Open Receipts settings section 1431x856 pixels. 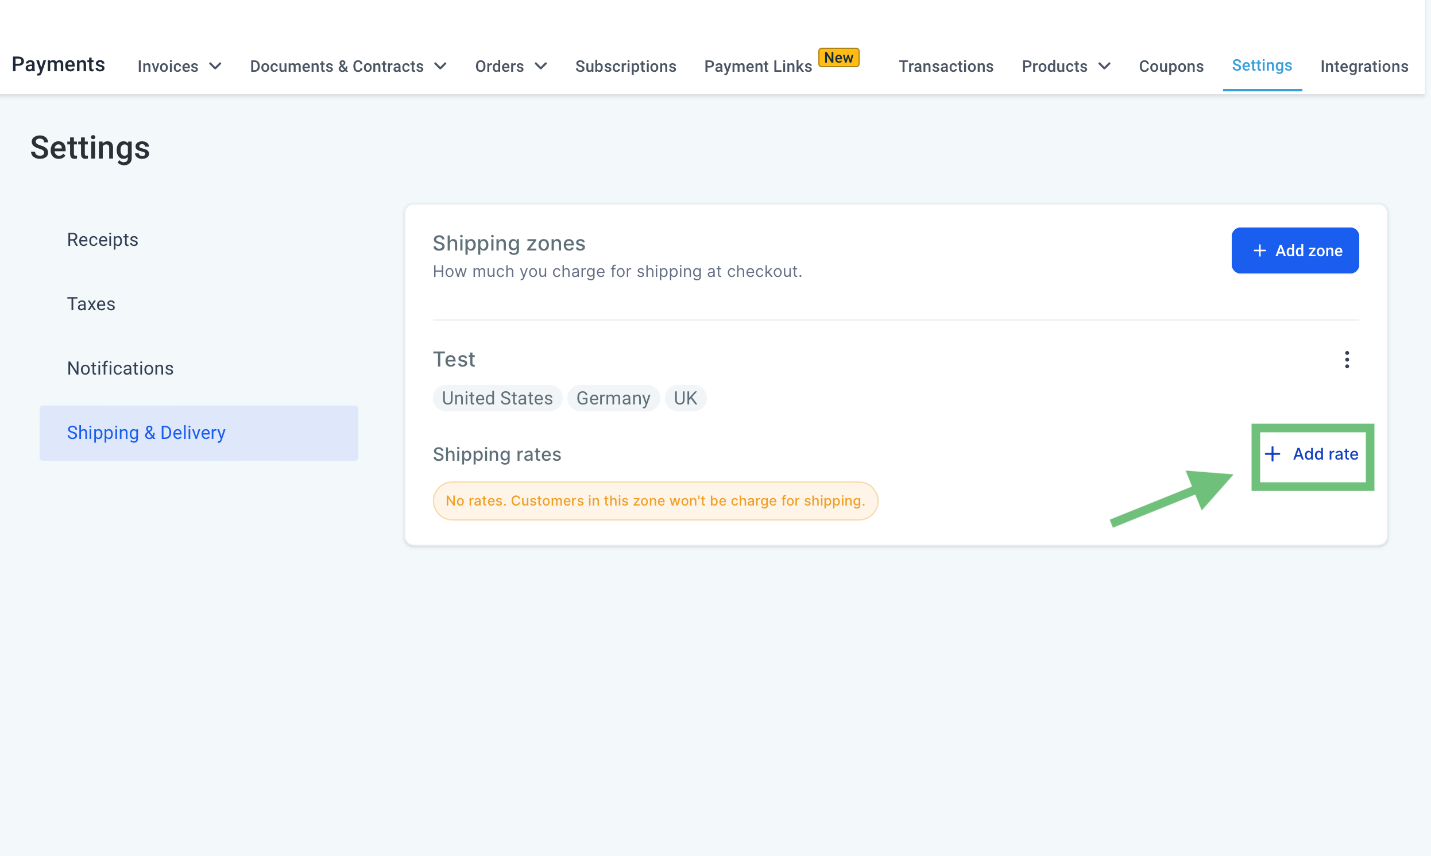tap(103, 240)
